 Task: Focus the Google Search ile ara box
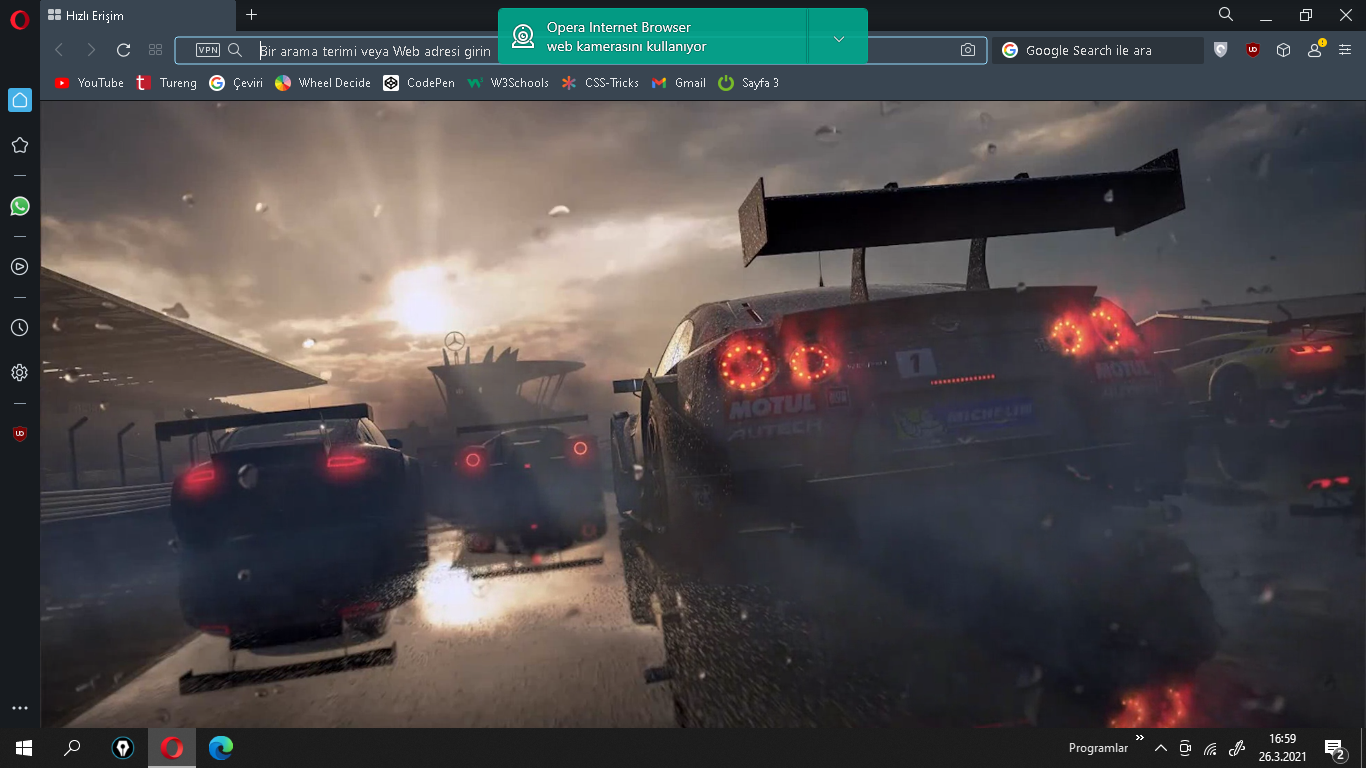coord(1098,50)
